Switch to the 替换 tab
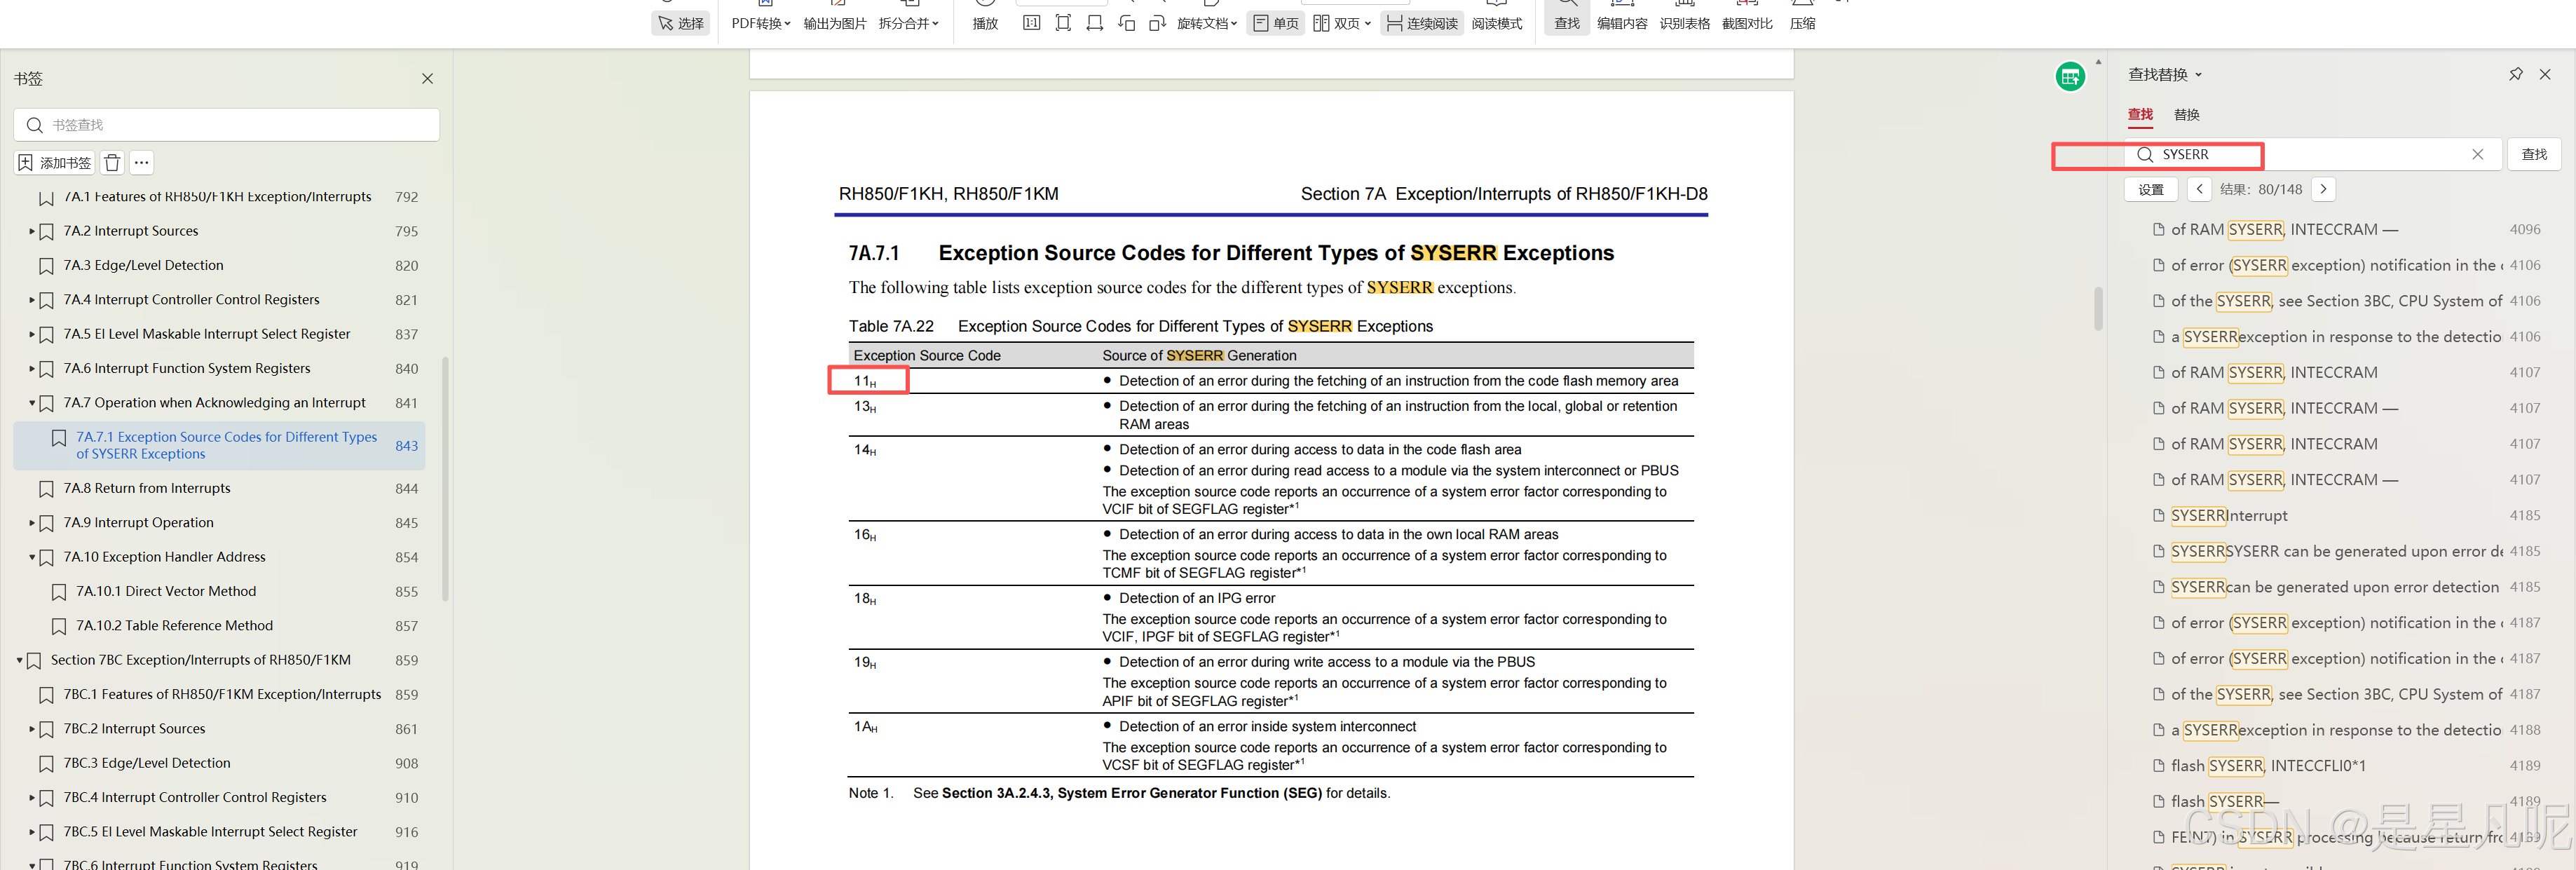This screenshot has height=870, width=2576. coord(2186,115)
